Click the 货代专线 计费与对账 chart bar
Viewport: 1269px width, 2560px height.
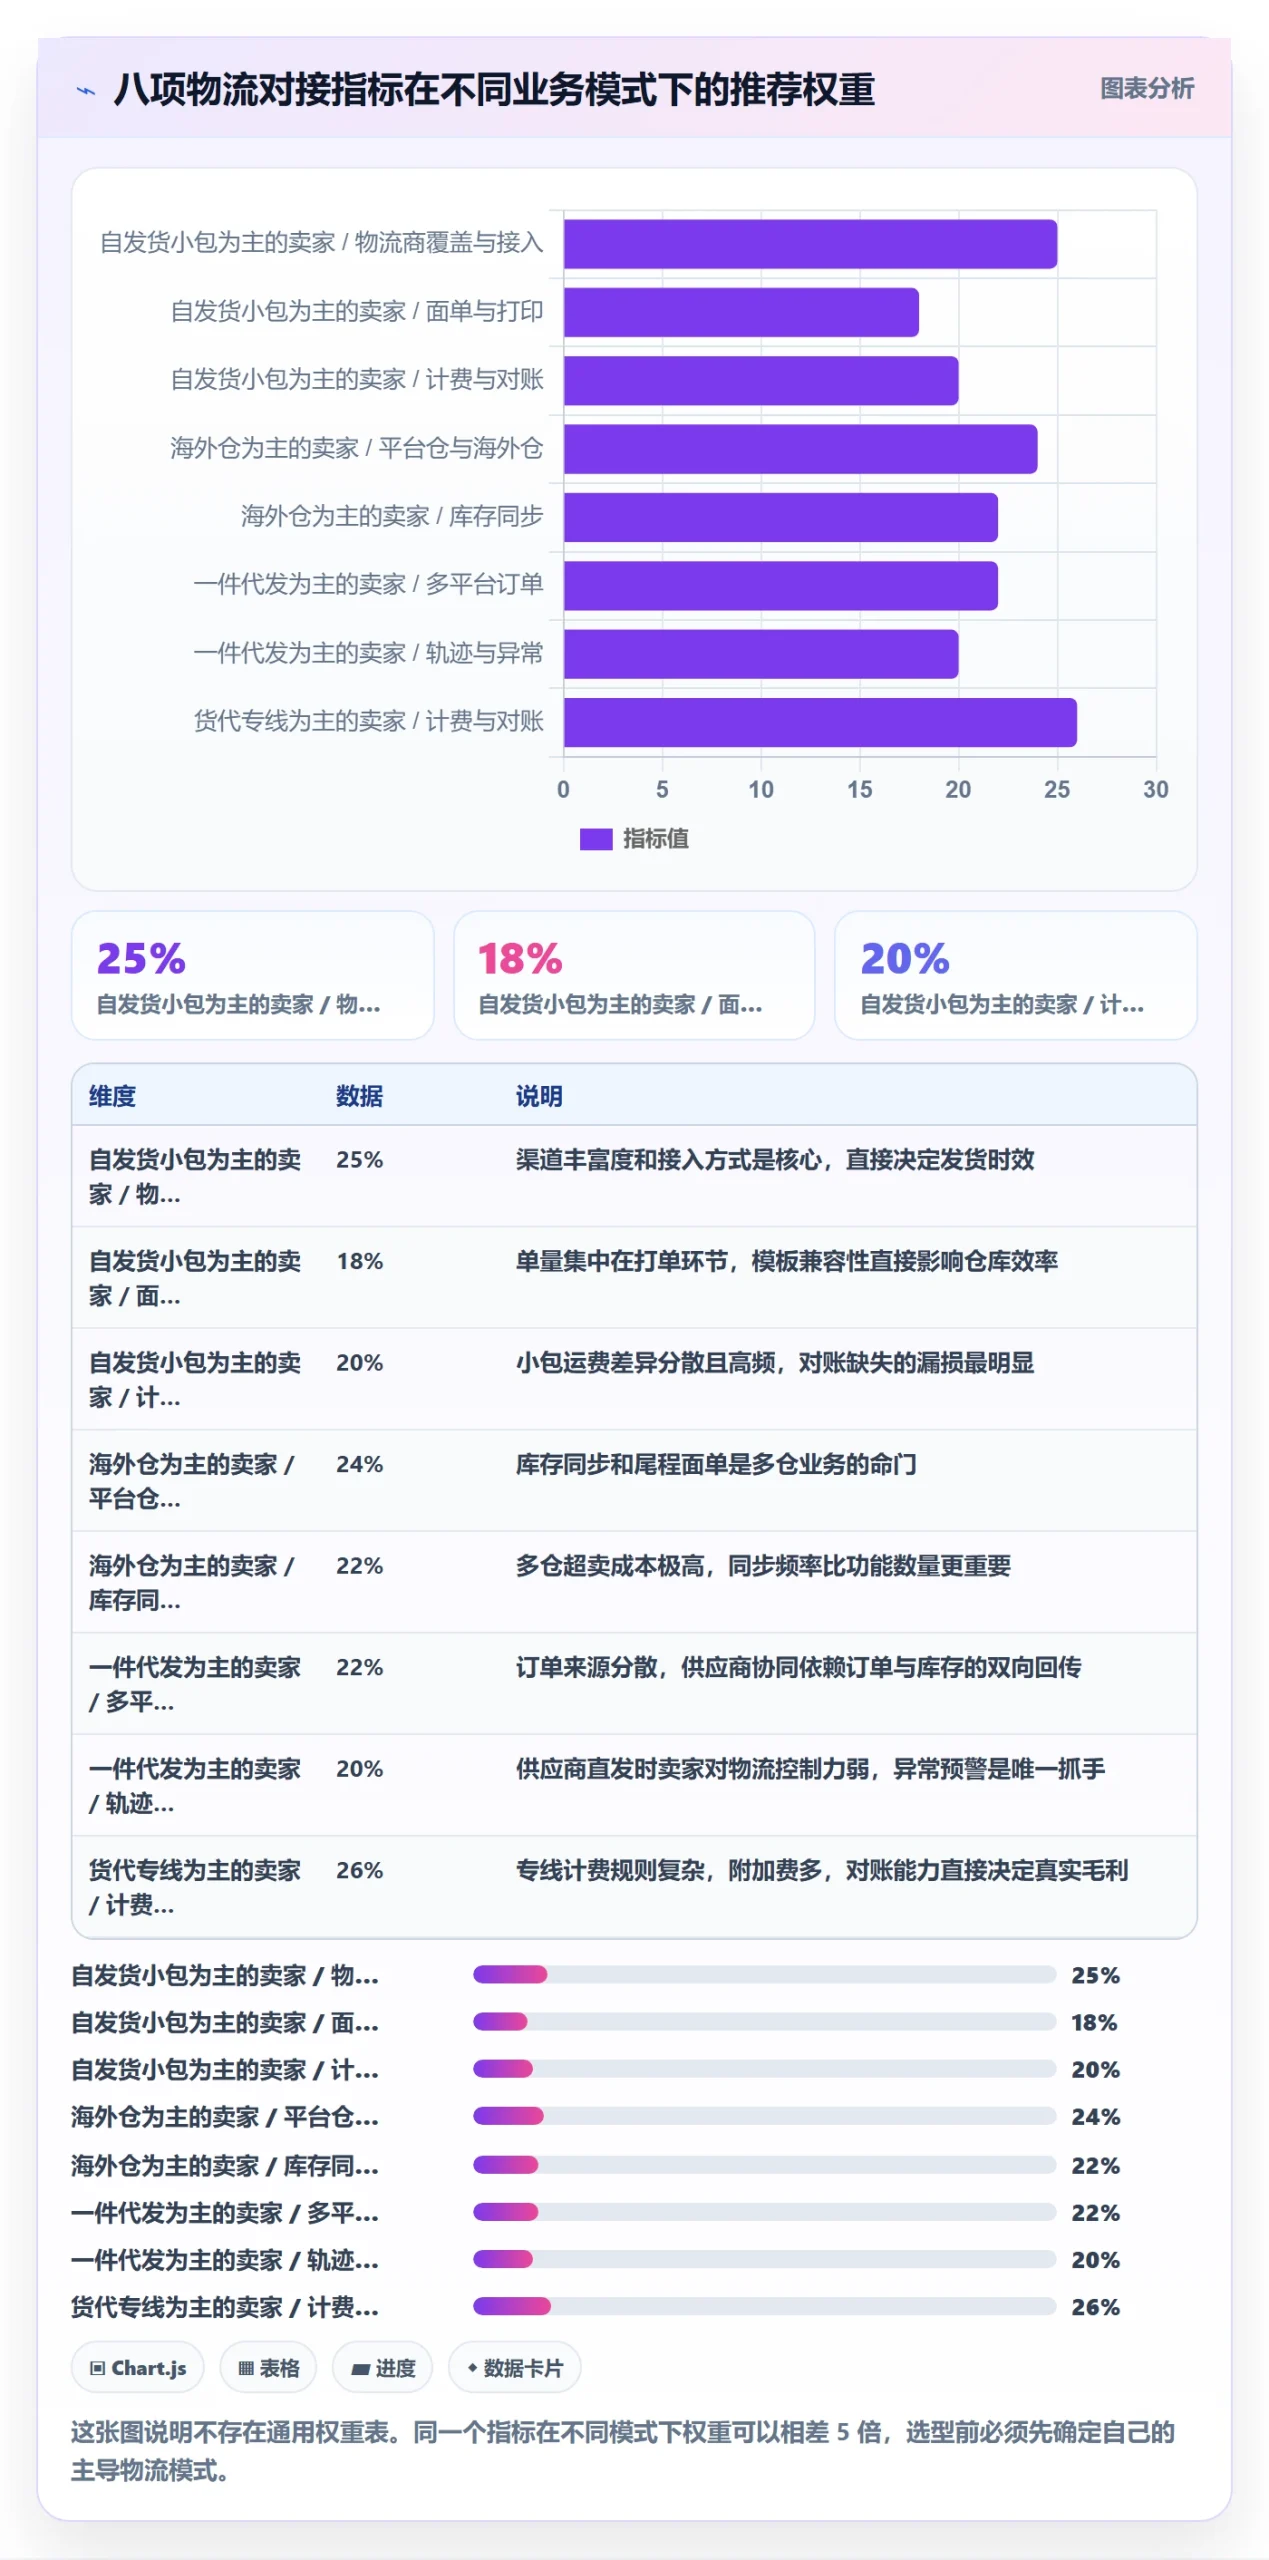click(x=820, y=722)
